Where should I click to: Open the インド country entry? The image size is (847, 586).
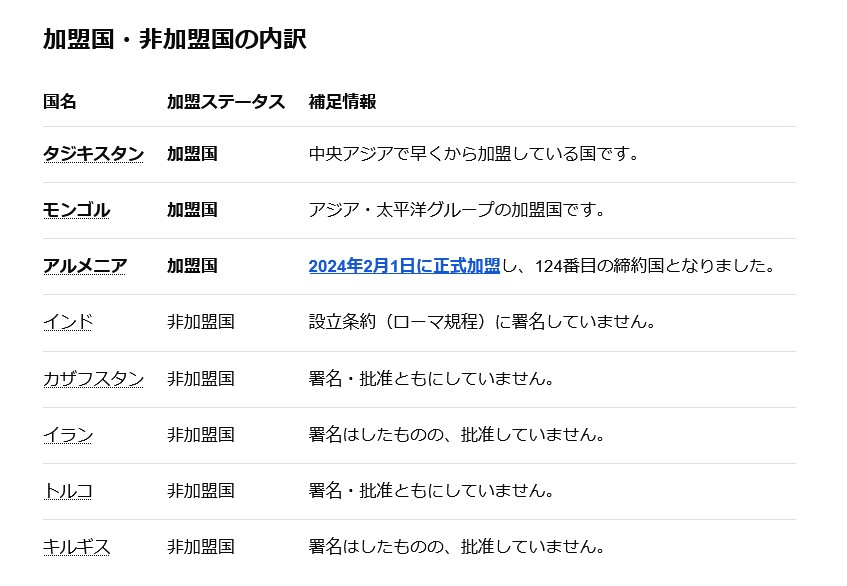(x=68, y=322)
